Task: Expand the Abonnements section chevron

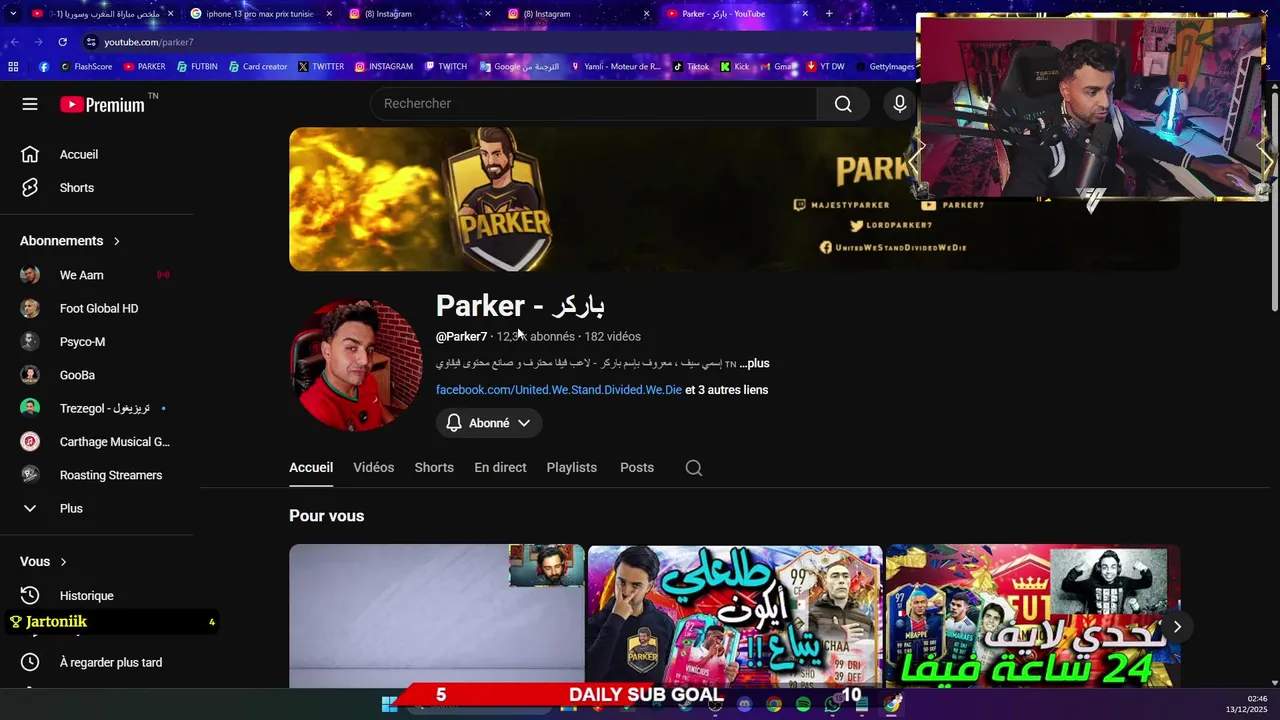Action: [117, 241]
